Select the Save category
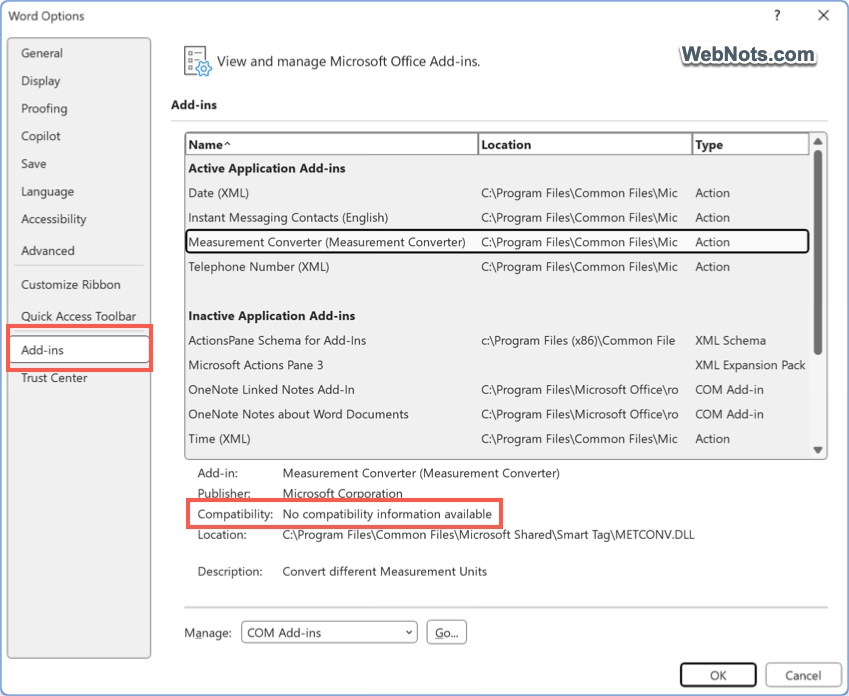The image size is (849, 696). 34,164
